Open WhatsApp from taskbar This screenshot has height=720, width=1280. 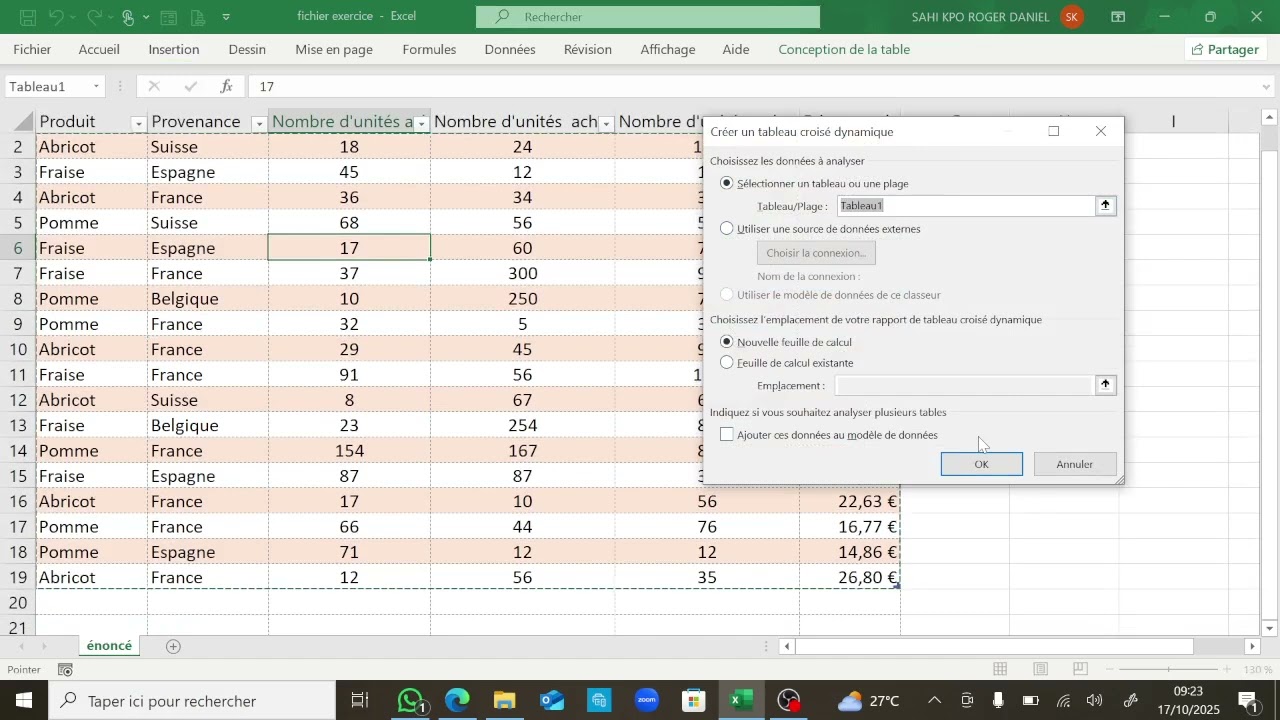click(x=410, y=701)
